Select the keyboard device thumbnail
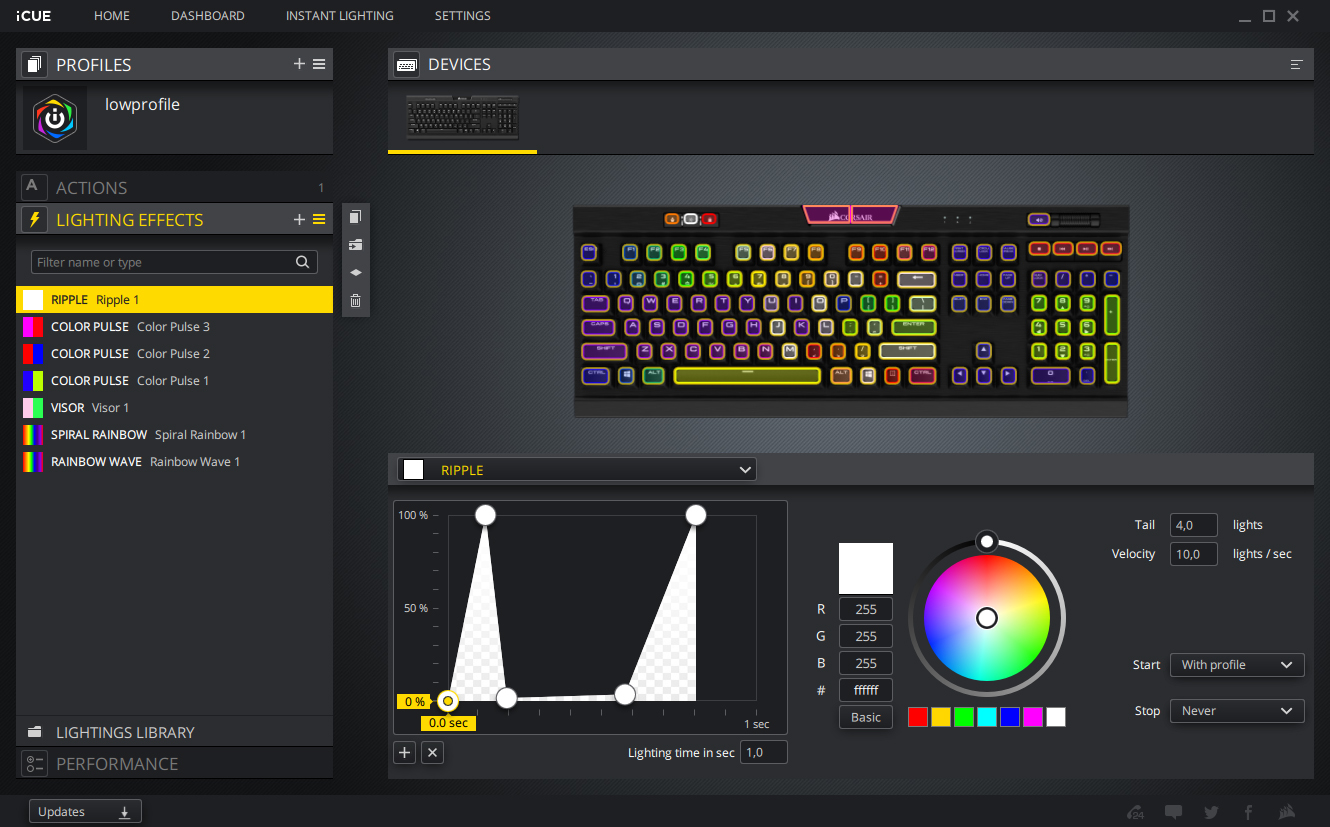The width and height of the screenshot is (1330, 827). (463, 117)
